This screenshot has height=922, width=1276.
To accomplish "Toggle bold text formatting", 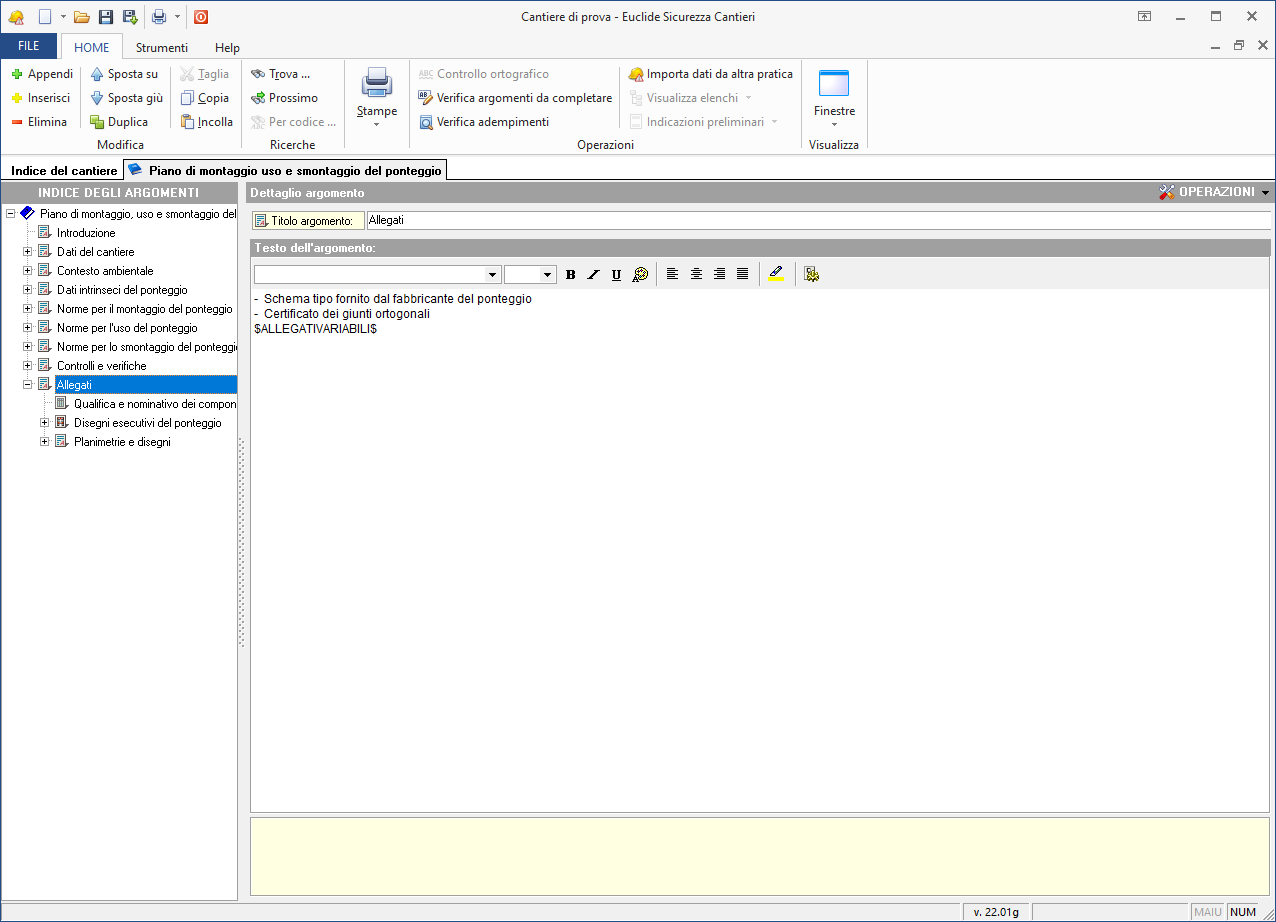I will click(570, 274).
